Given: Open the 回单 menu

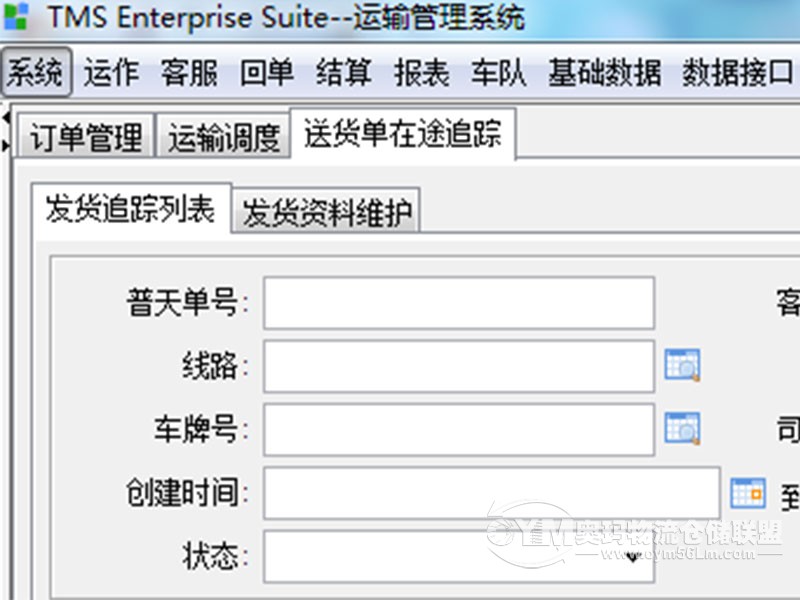Looking at the screenshot, I should [267, 72].
